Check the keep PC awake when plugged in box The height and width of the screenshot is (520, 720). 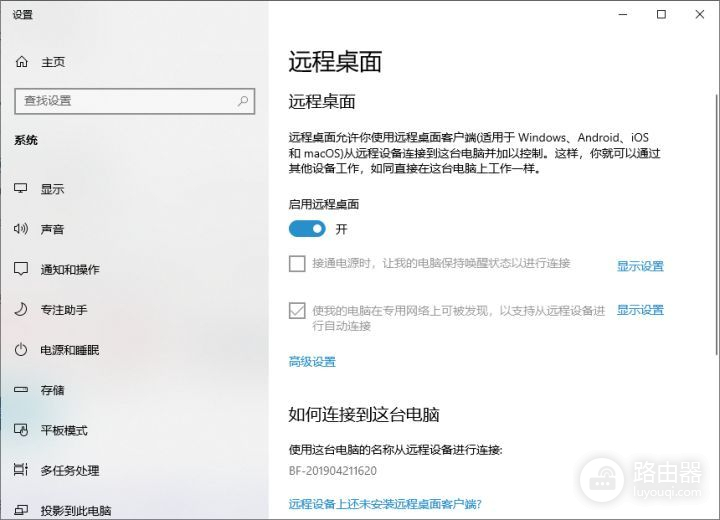[x=297, y=264]
